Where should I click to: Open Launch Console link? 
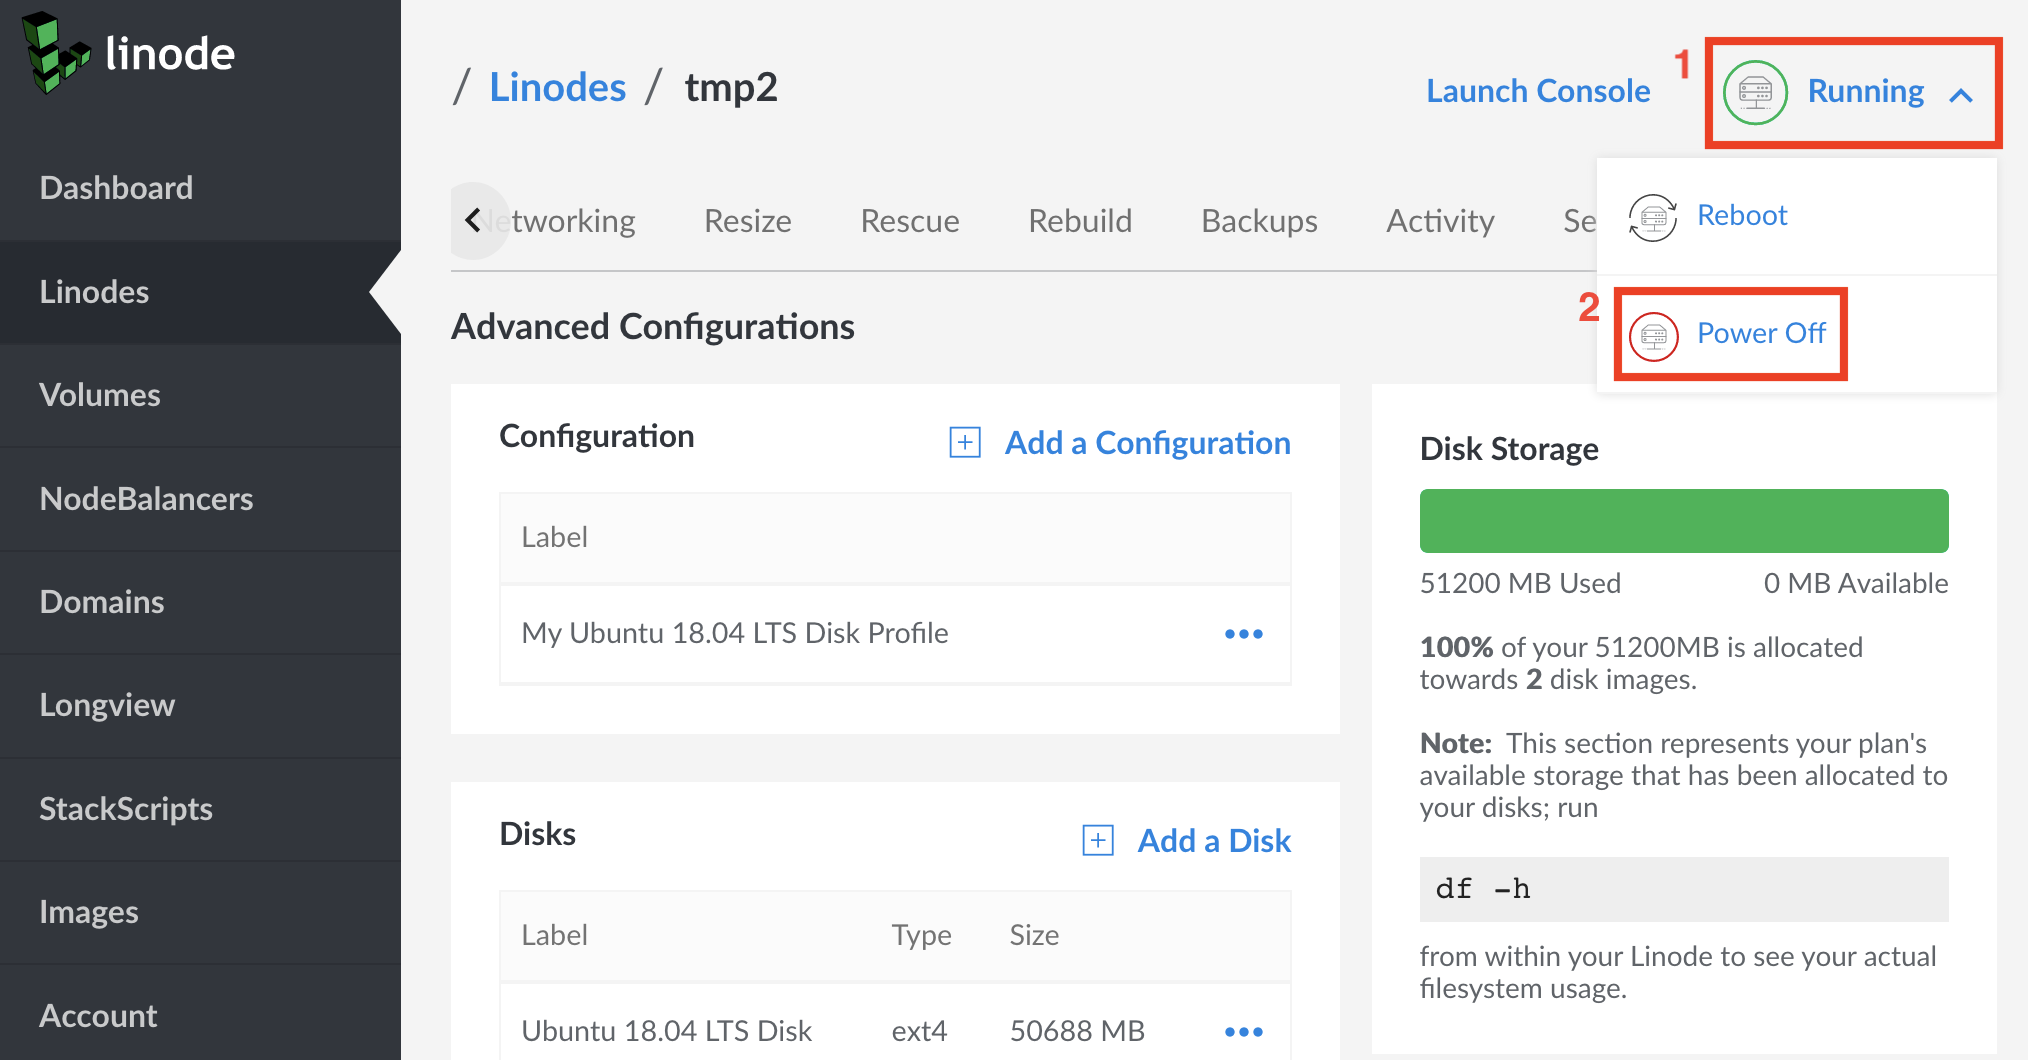click(x=1538, y=91)
